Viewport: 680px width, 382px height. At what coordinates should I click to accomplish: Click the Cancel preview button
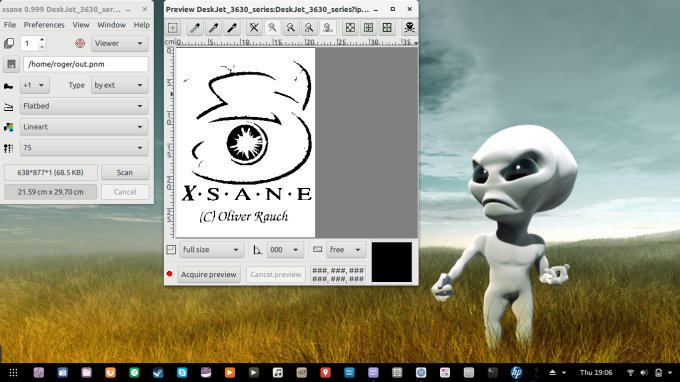pyautogui.click(x=276, y=274)
